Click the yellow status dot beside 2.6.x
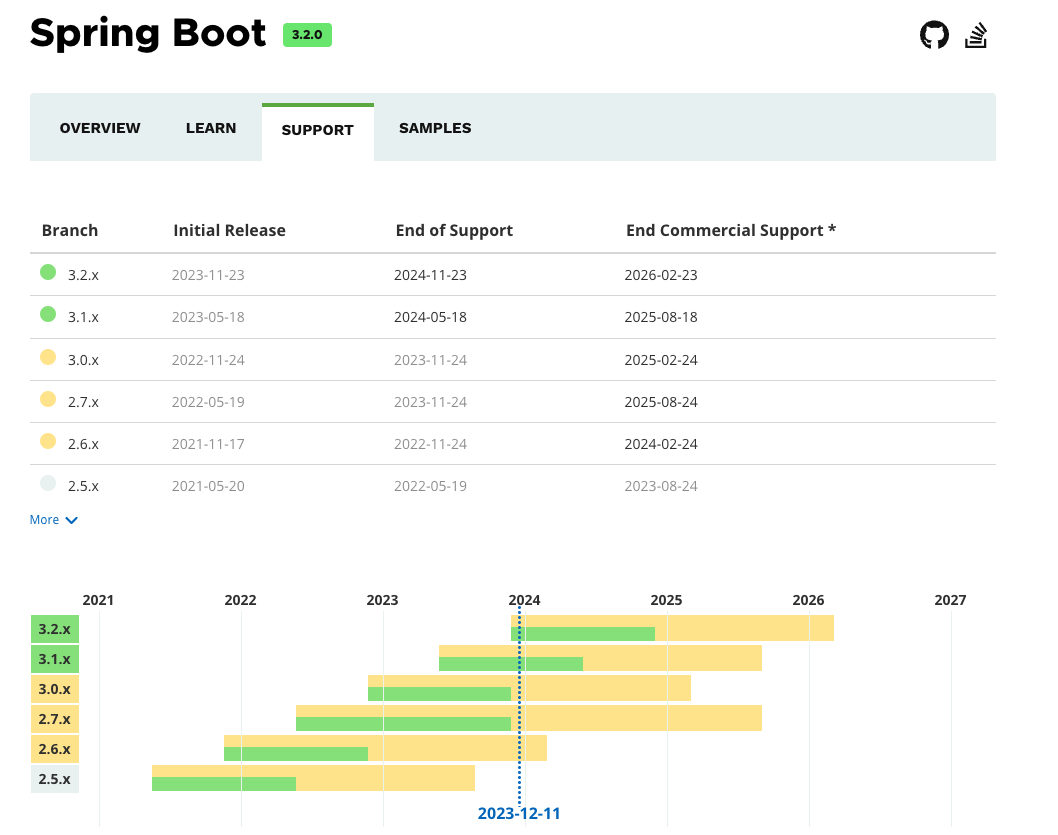Viewport: 1058px width, 835px height. pyautogui.click(x=46, y=441)
